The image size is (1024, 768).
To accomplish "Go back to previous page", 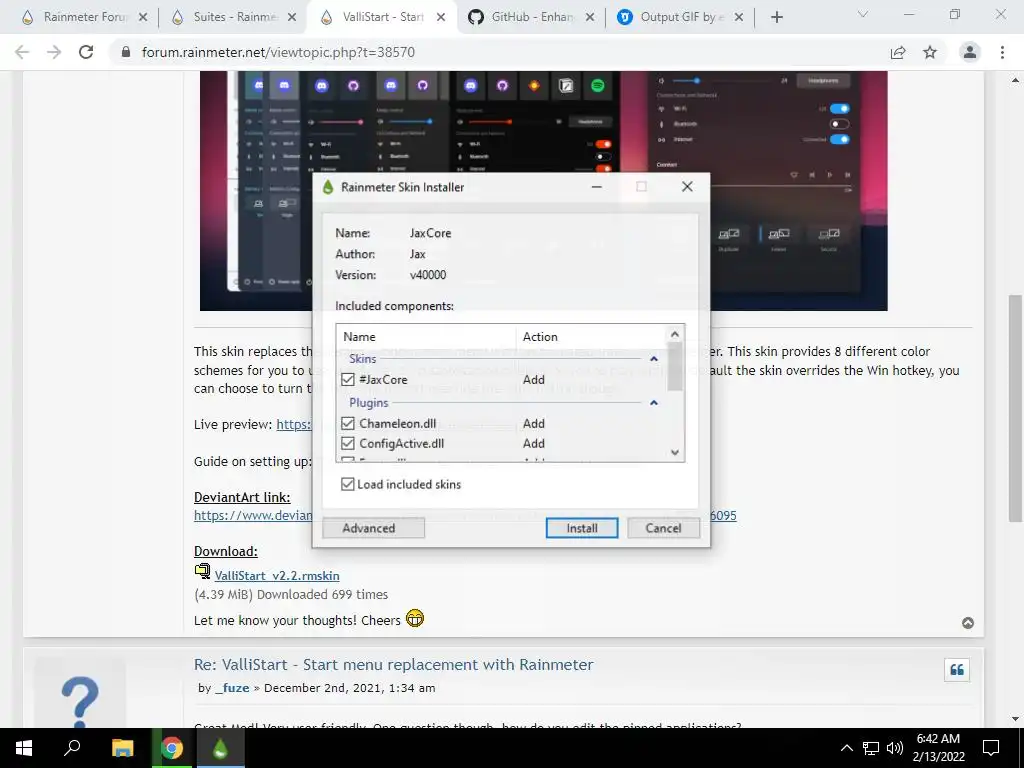I will click(22, 52).
